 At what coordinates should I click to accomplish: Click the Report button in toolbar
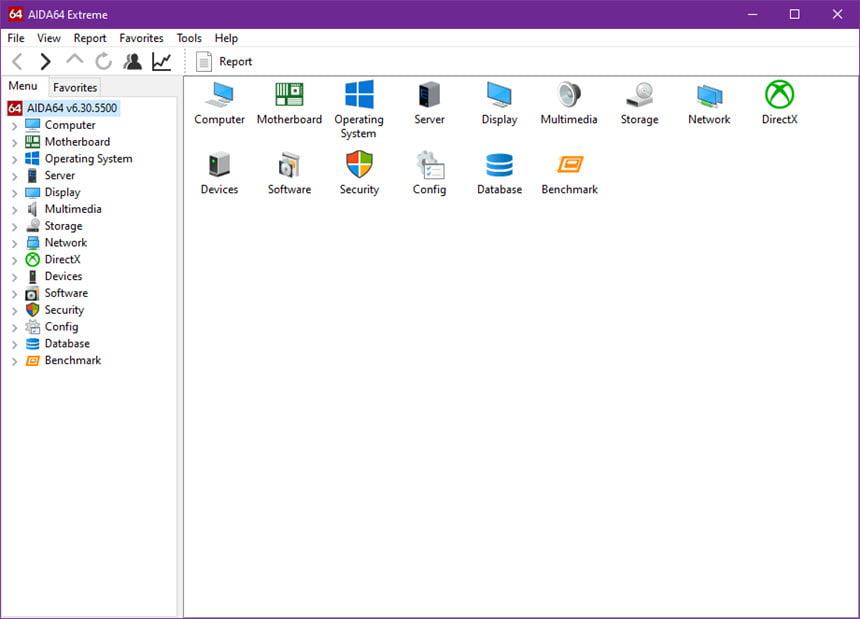(224, 61)
